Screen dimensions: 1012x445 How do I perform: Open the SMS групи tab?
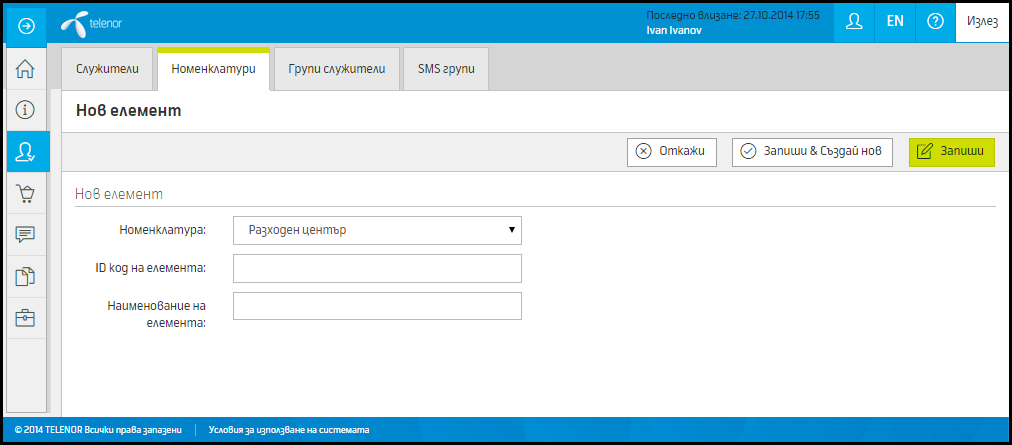pos(446,68)
